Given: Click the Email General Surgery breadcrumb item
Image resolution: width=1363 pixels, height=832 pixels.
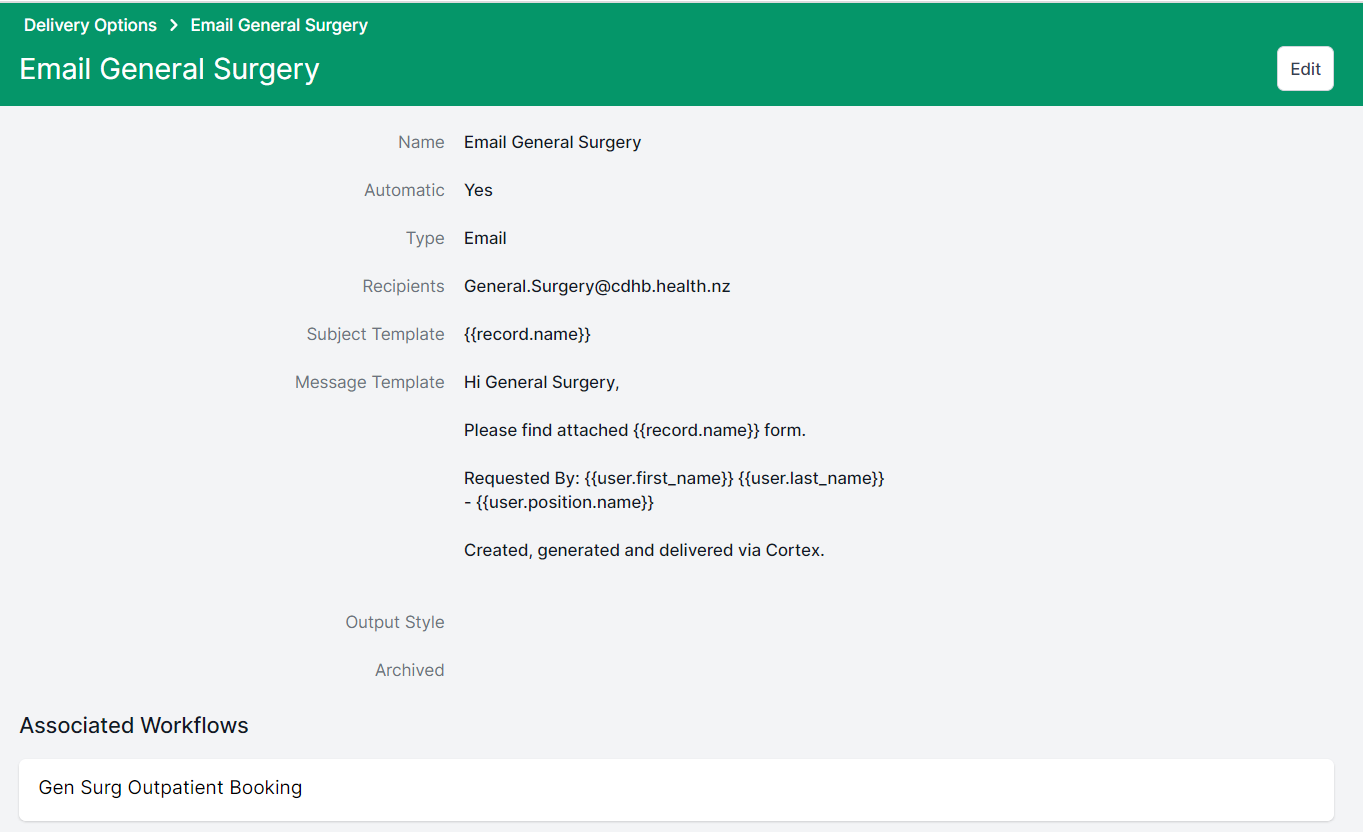Looking at the screenshot, I should (279, 25).
